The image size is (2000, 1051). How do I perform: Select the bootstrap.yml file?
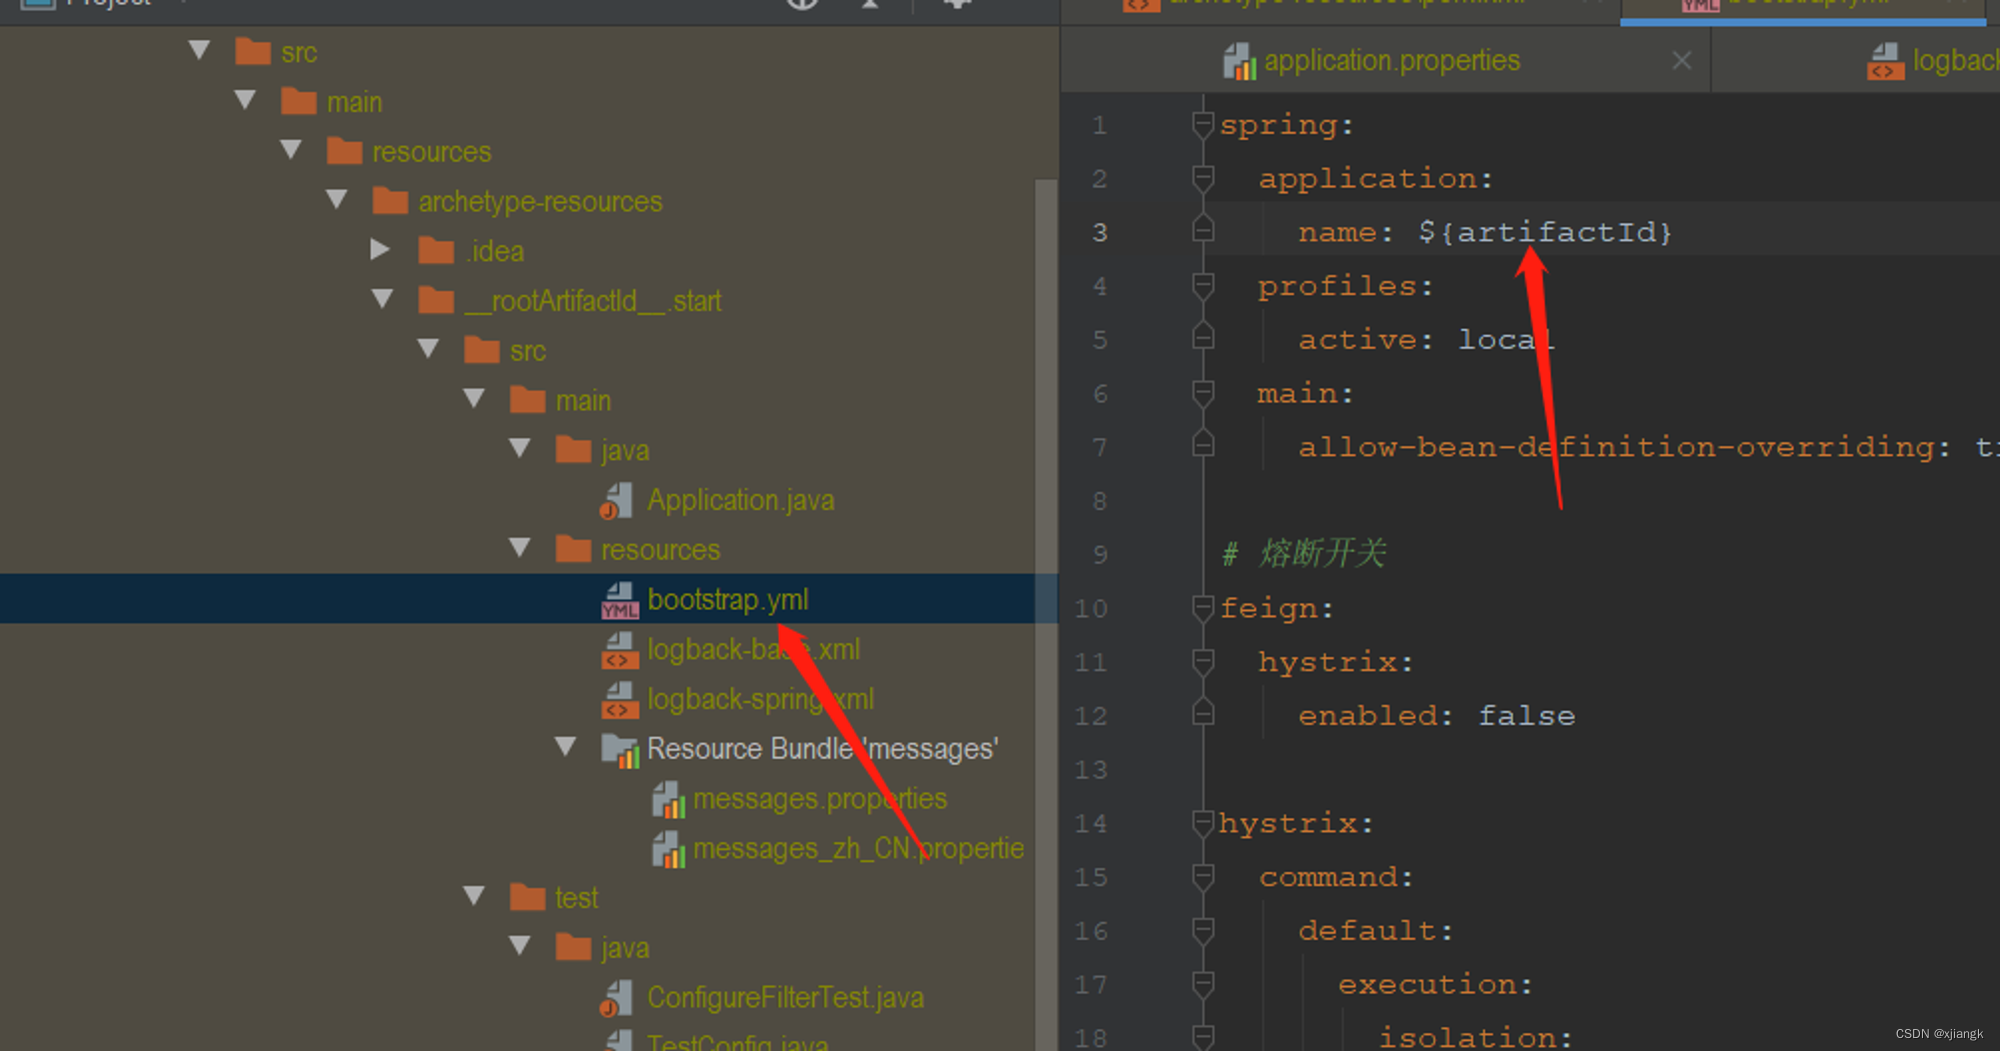point(727,599)
